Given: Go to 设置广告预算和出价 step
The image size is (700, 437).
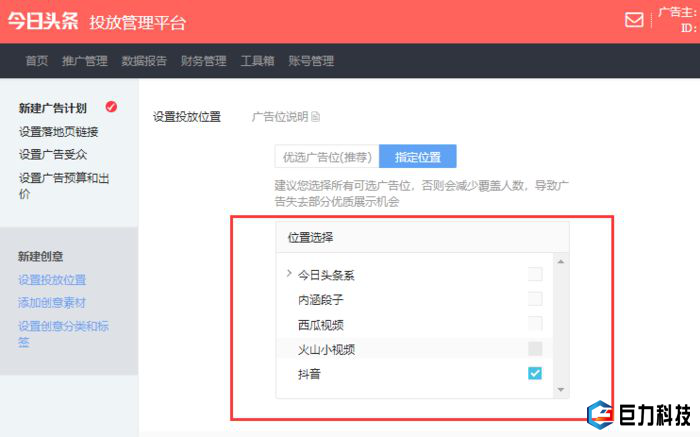Looking at the screenshot, I should coord(64,186).
